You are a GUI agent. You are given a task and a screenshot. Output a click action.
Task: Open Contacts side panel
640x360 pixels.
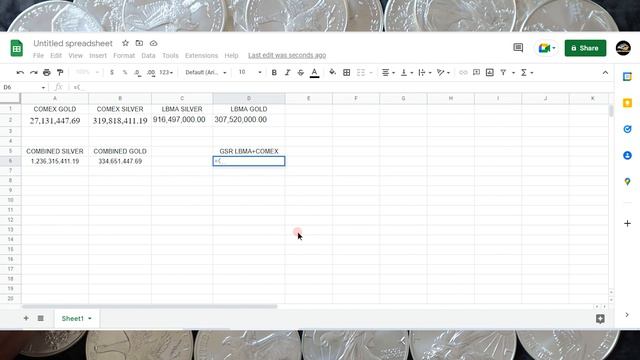click(x=627, y=156)
